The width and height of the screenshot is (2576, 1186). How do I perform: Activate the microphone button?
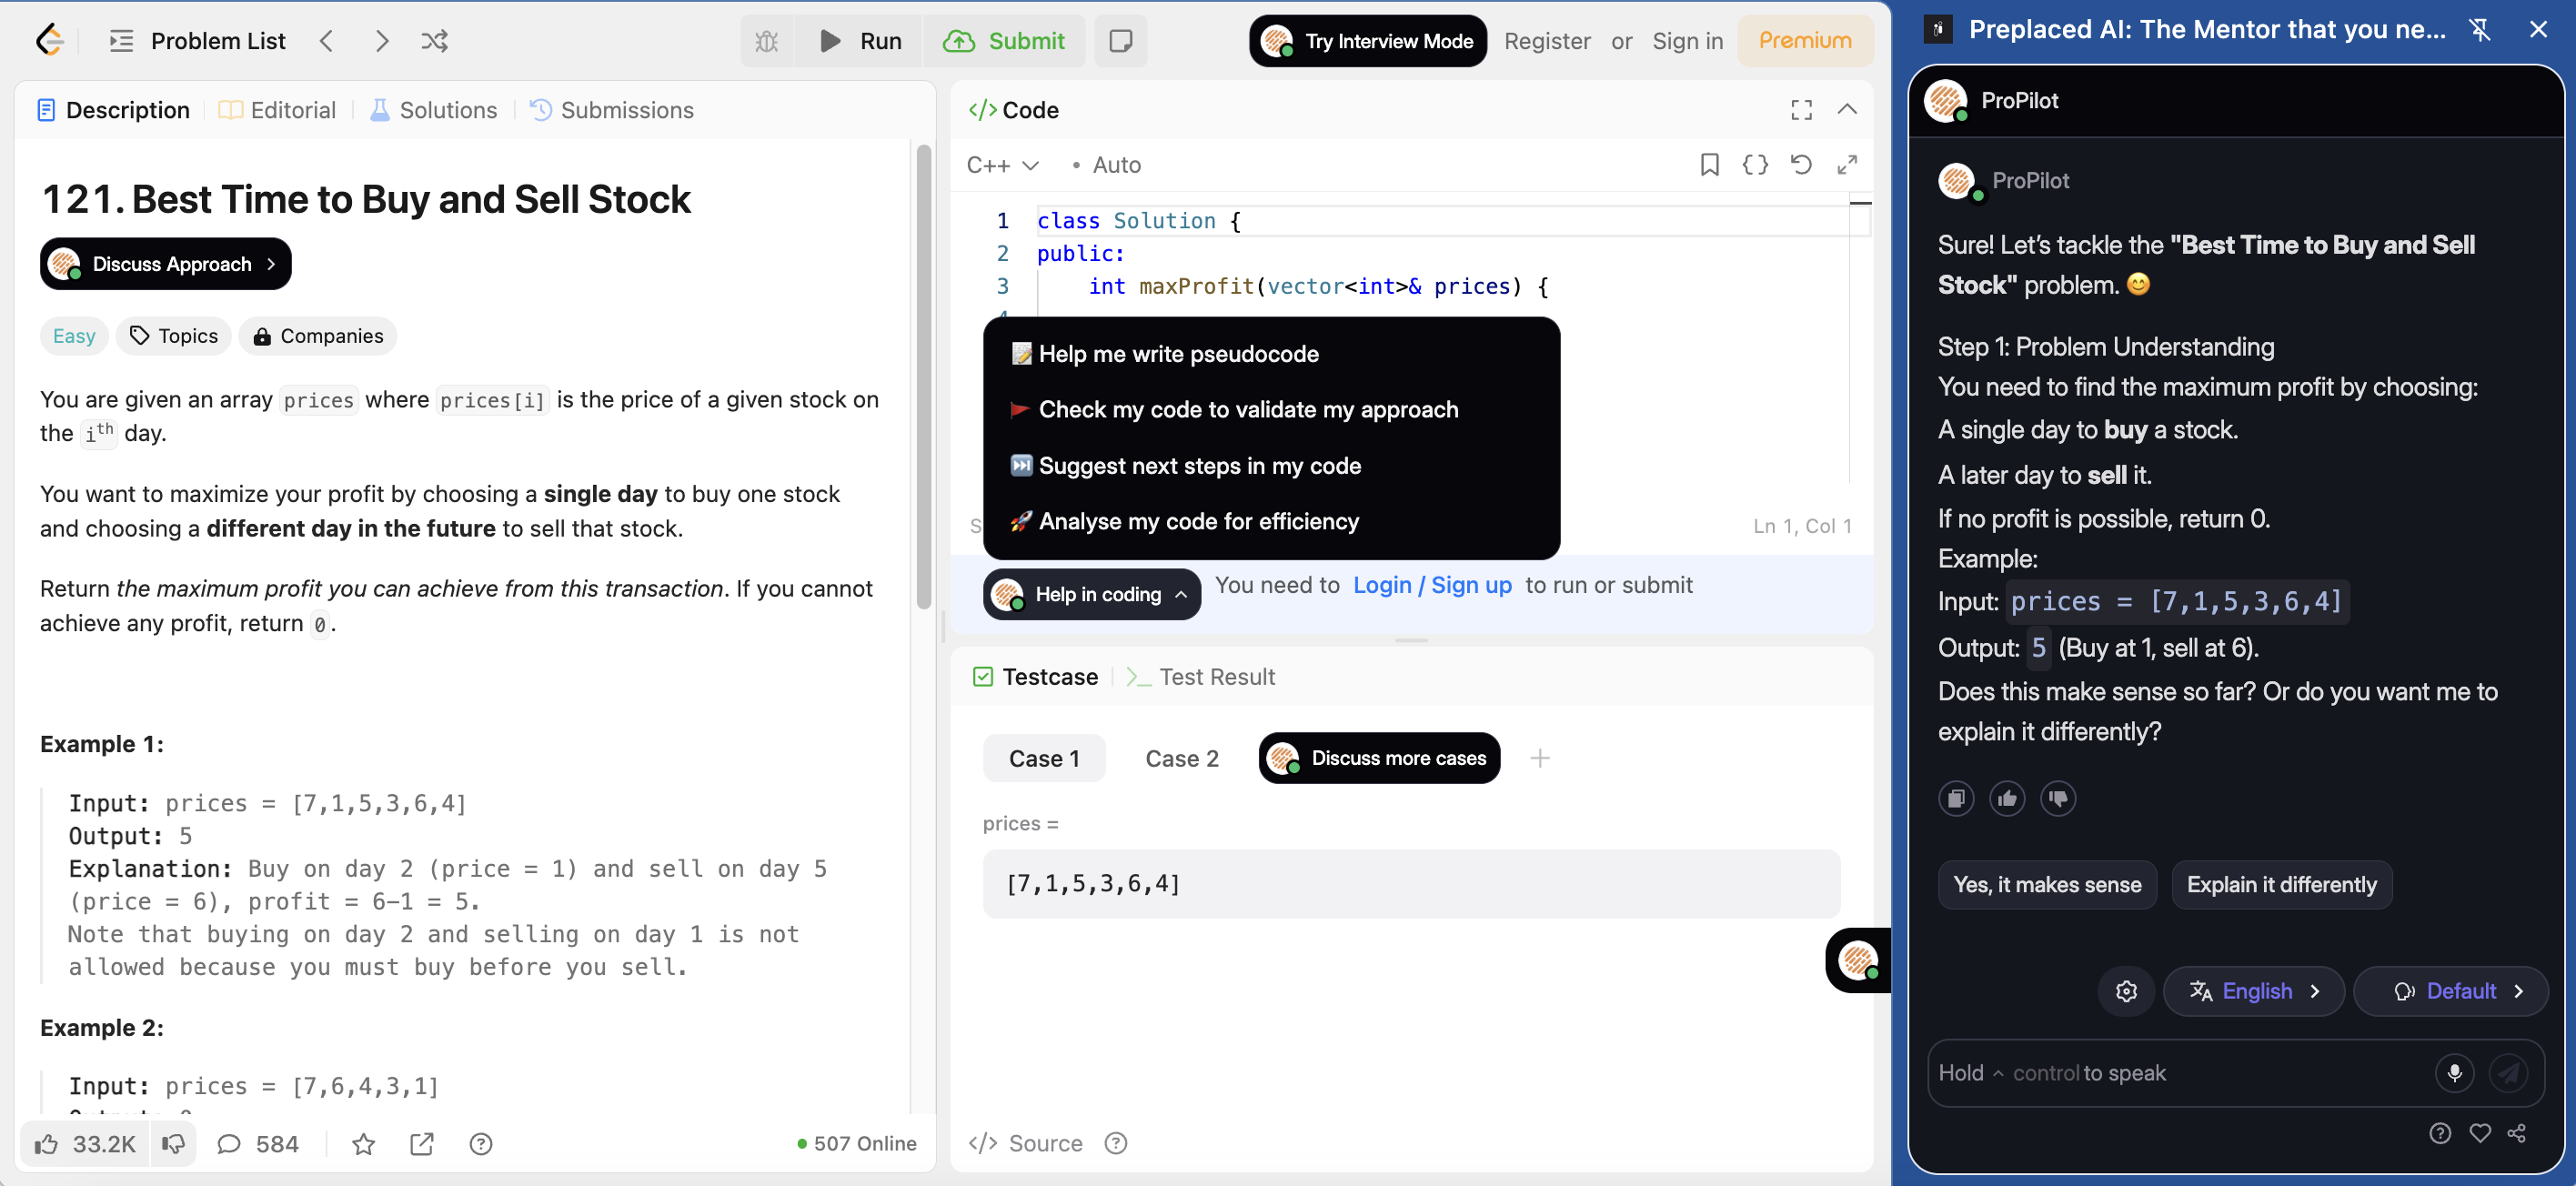2453,1073
